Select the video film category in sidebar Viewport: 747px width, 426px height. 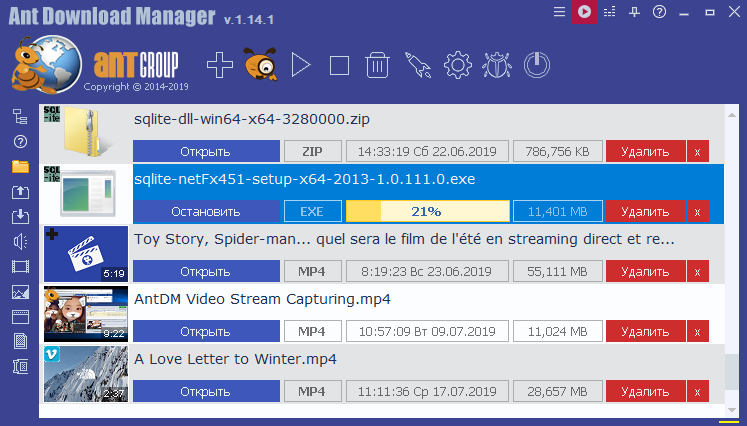19,267
